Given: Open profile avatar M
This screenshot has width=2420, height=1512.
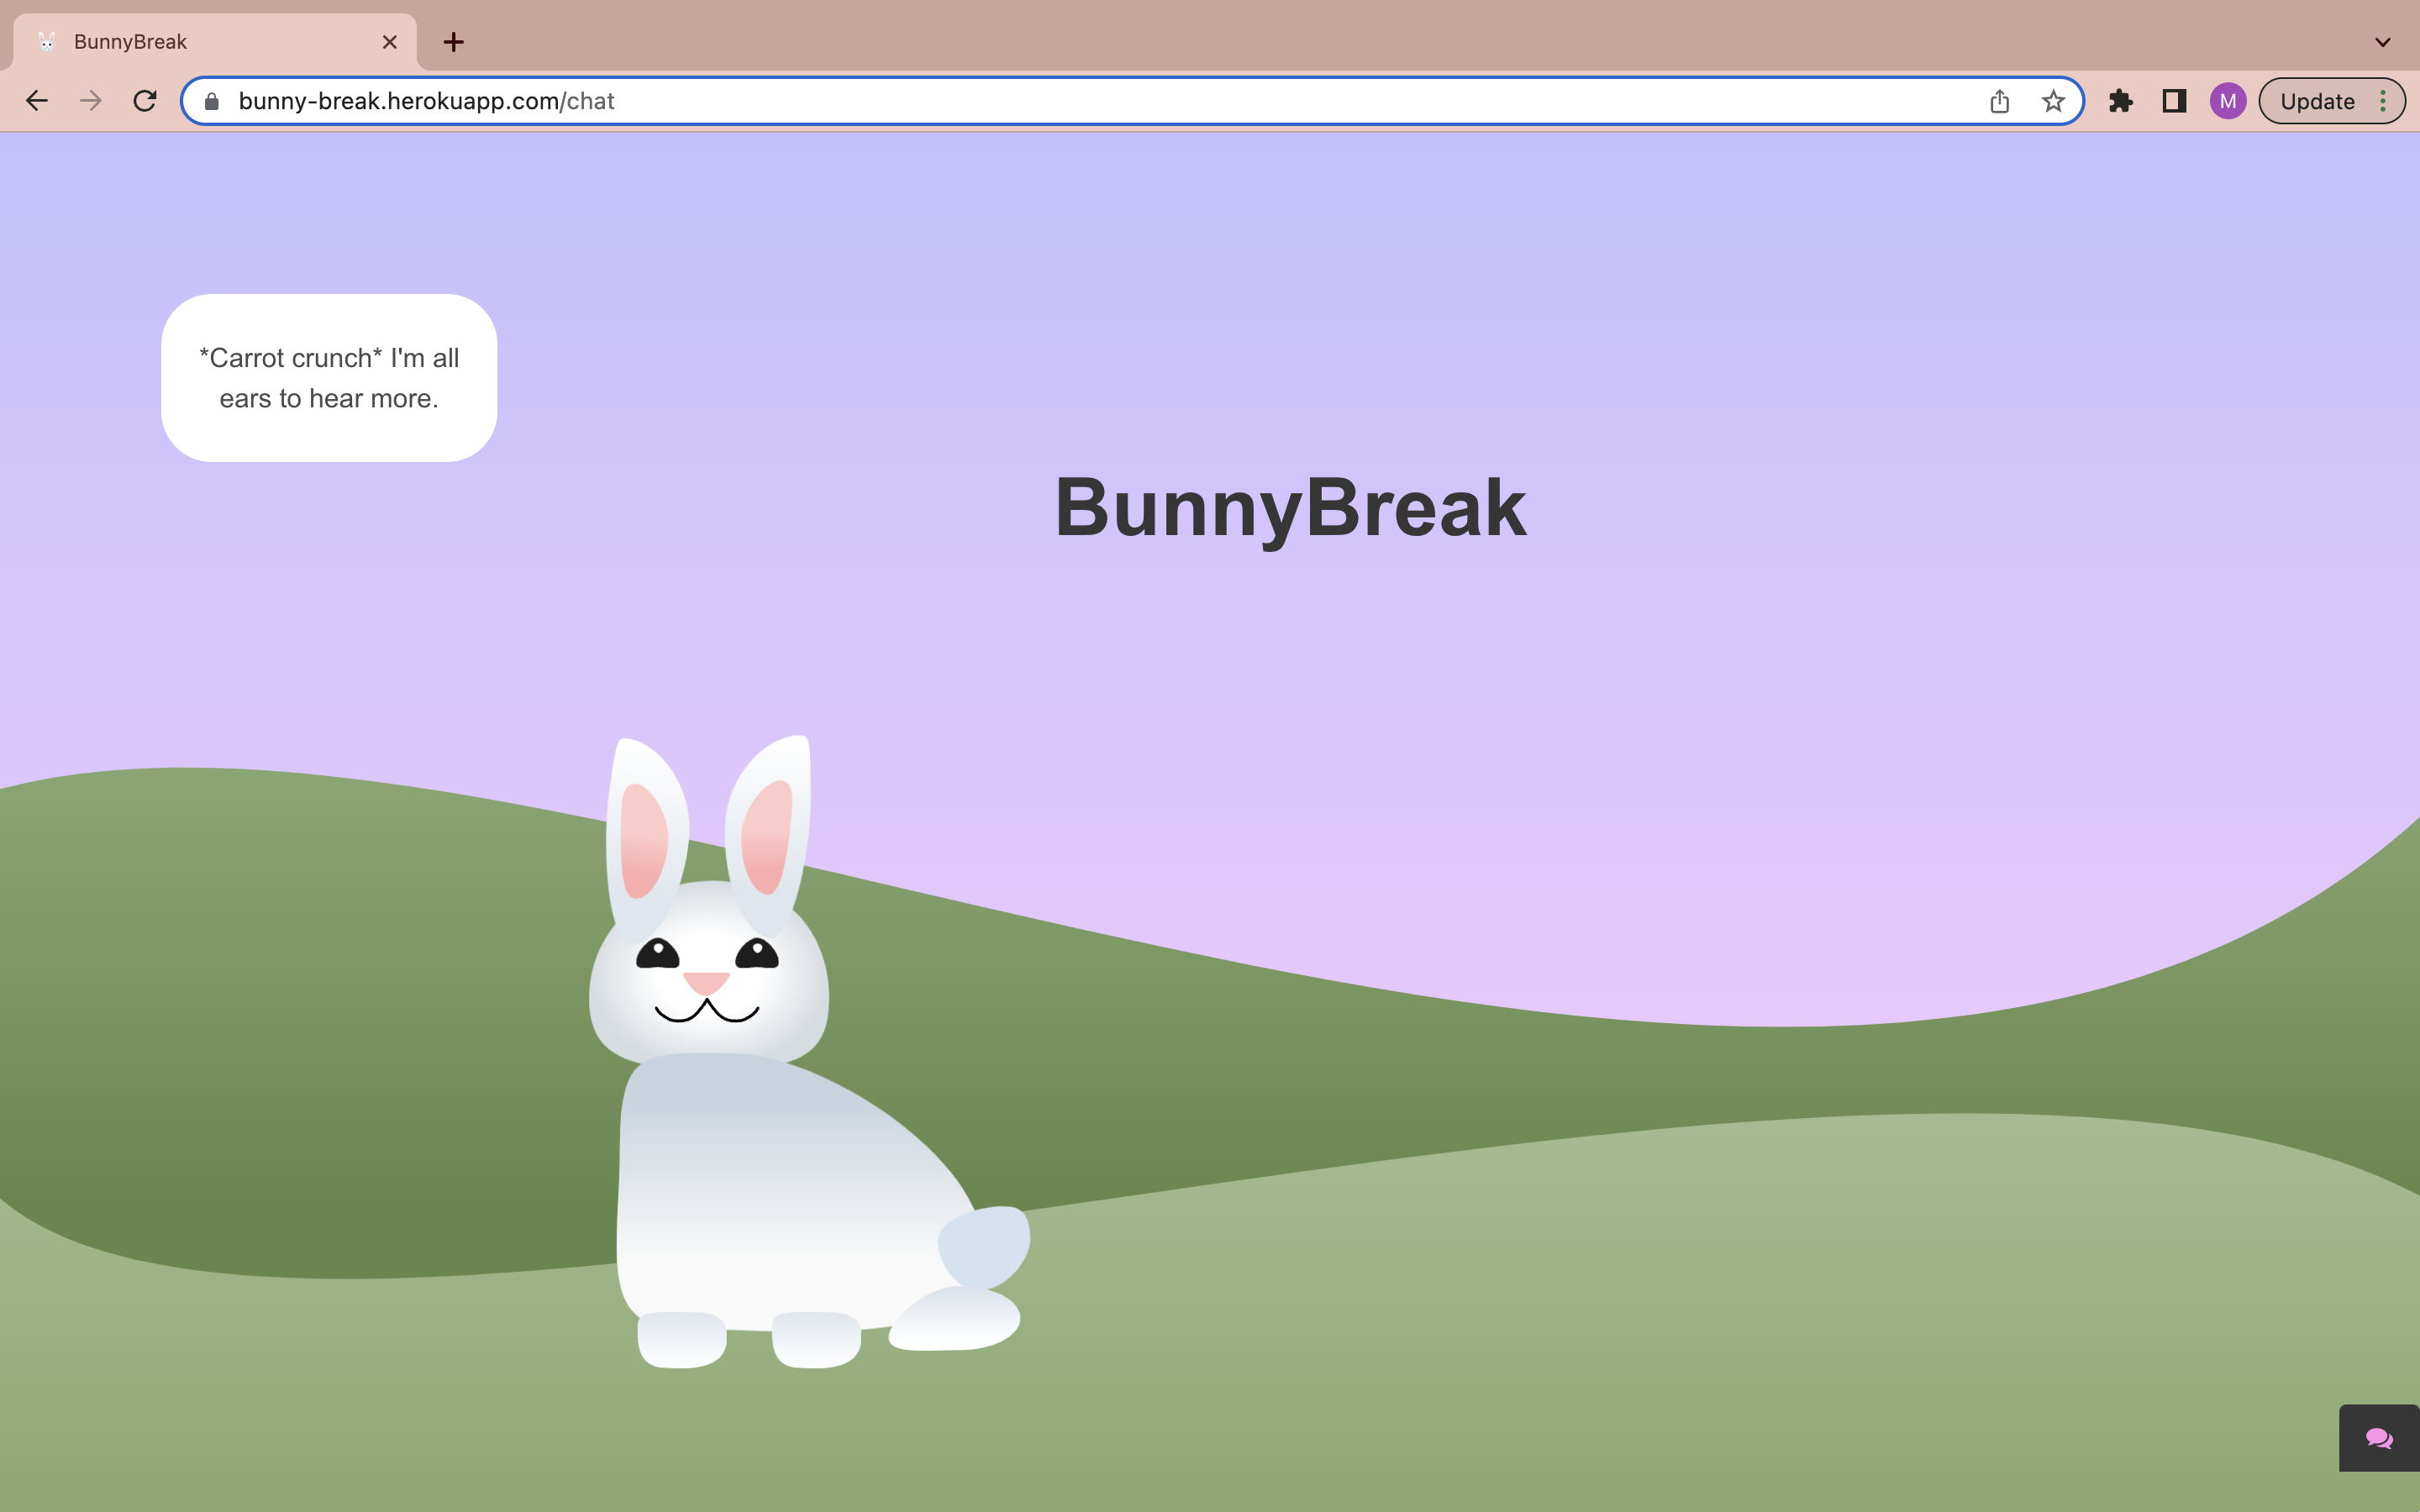Looking at the screenshot, I should (x=2227, y=101).
